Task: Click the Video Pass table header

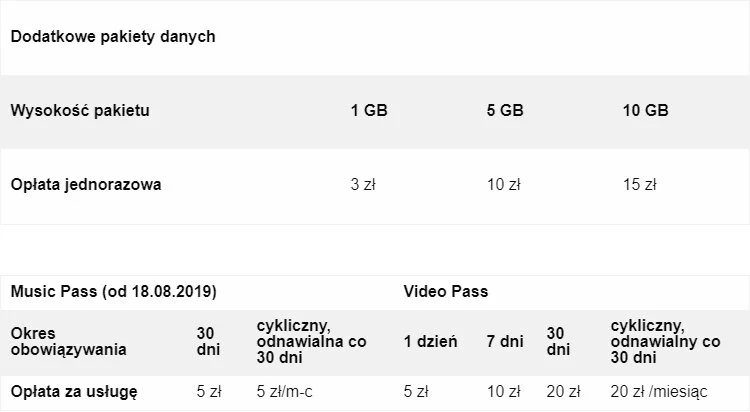Action: 445,292
